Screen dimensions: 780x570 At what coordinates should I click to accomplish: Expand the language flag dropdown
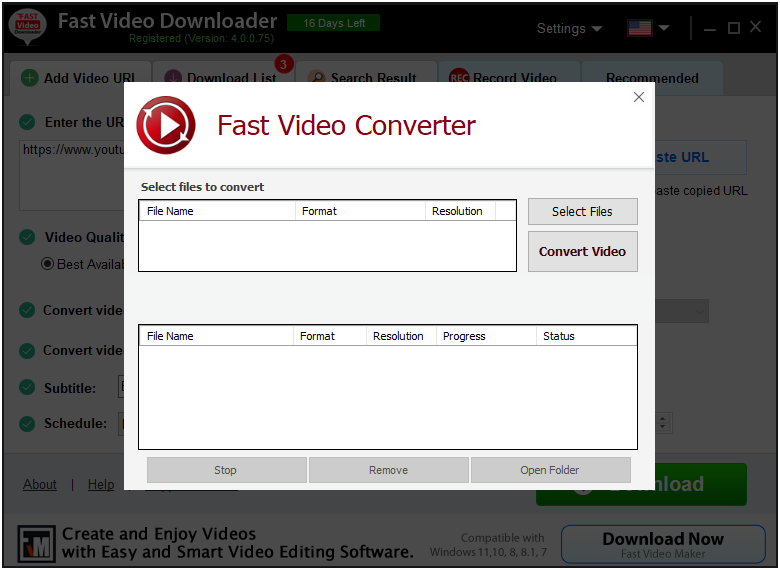[x=648, y=28]
